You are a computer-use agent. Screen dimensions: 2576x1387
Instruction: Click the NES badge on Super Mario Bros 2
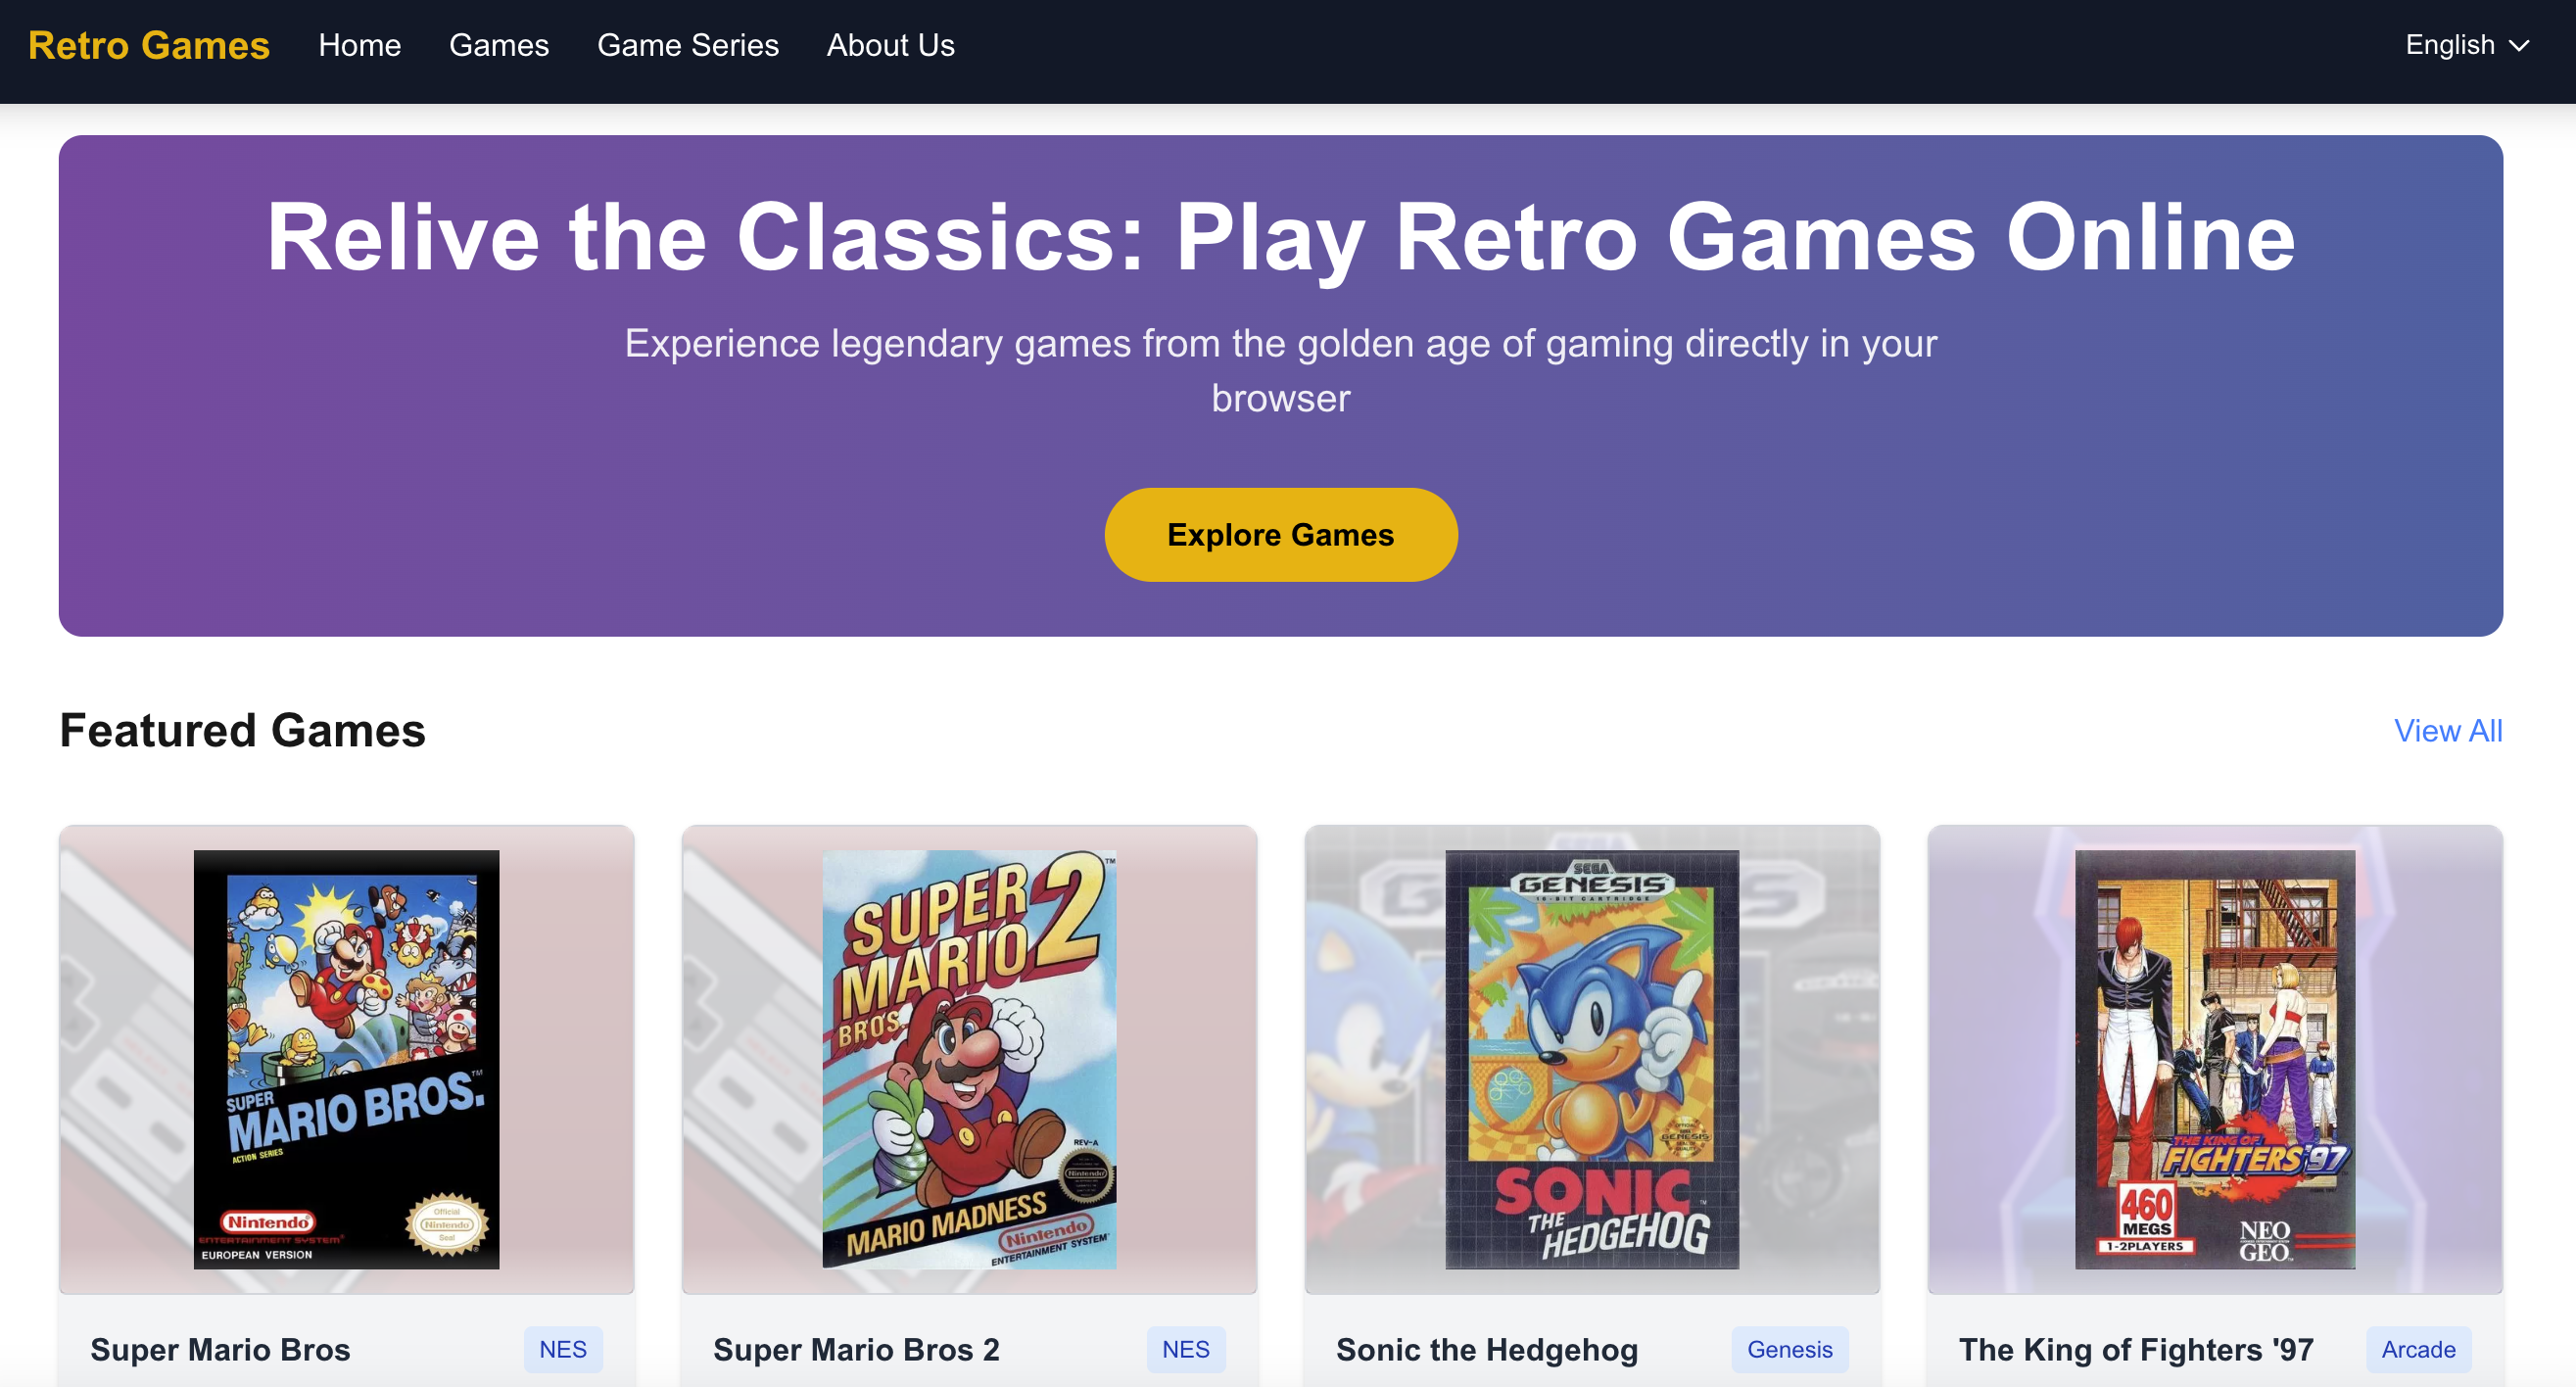pos(1185,1349)
